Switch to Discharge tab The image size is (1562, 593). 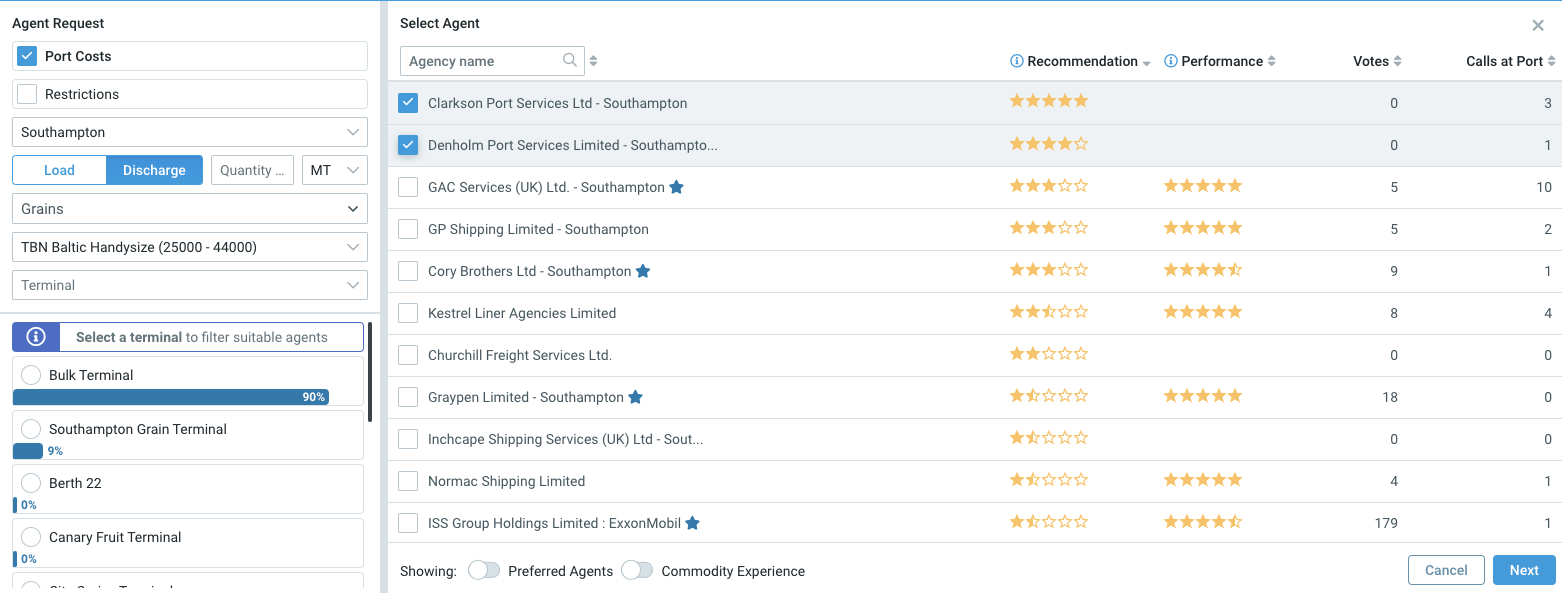point(154,170)
